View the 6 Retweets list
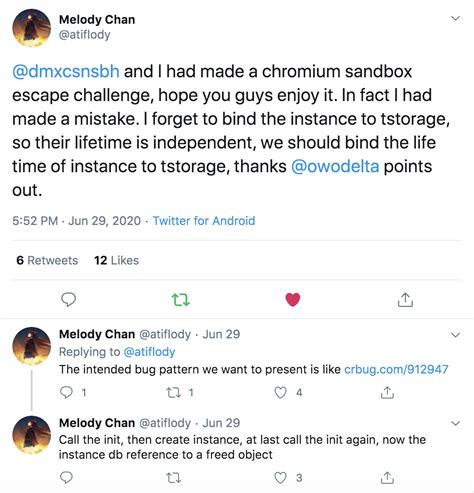The height and width of the screenshot is (493, 474). pos(47,260)
